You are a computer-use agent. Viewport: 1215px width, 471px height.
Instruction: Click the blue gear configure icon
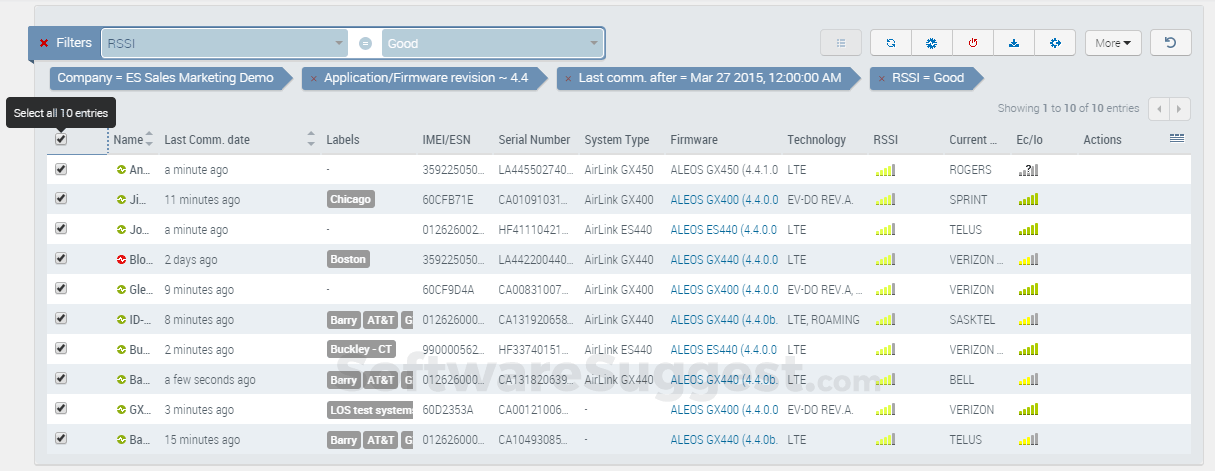pyautogui.click(x=932, y=43)
